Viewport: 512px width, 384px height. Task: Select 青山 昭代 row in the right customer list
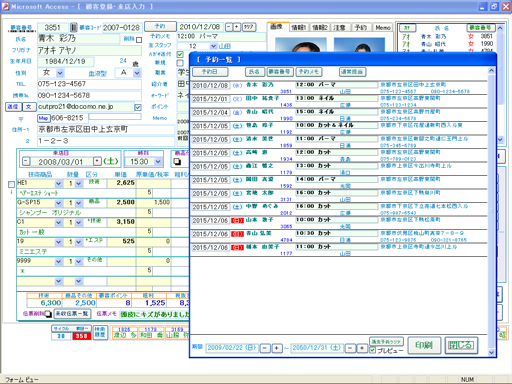[447, 44]
